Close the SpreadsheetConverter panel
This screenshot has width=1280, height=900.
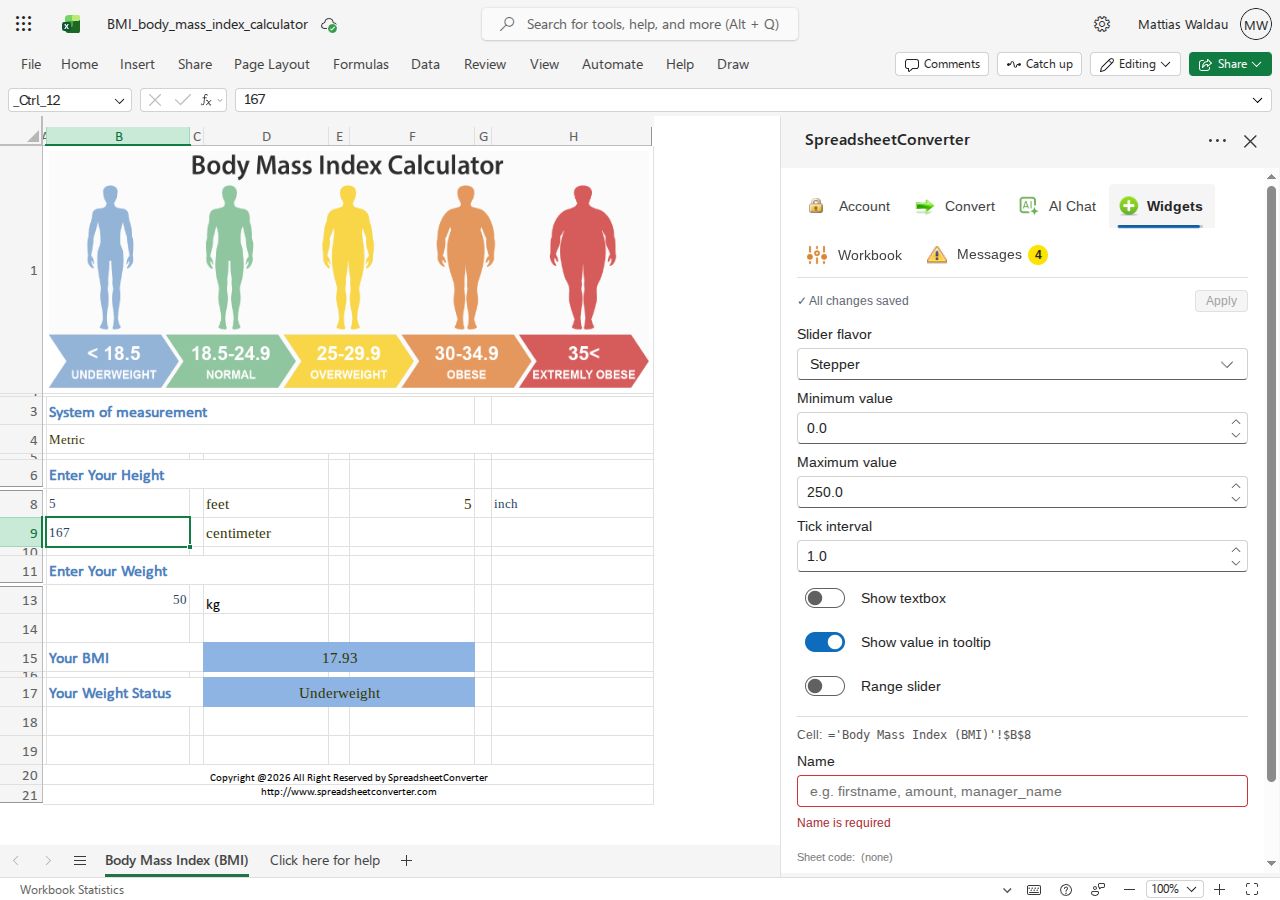click(x=1250, y=141)
